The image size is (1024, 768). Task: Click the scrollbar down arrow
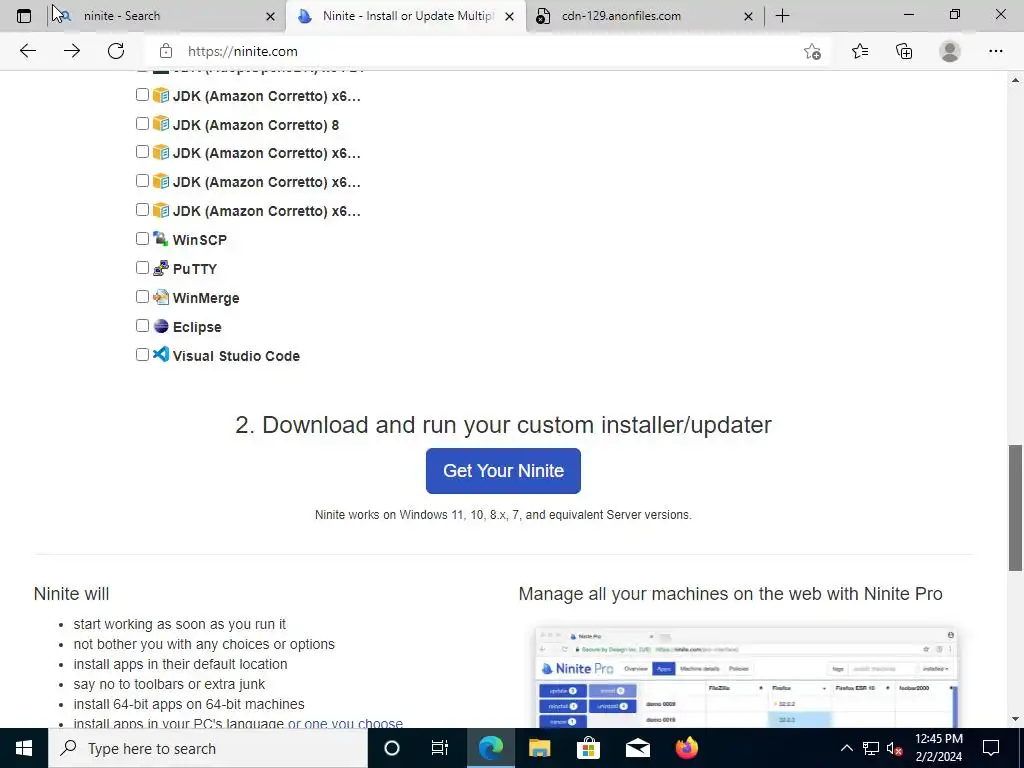click(1015, 719)
